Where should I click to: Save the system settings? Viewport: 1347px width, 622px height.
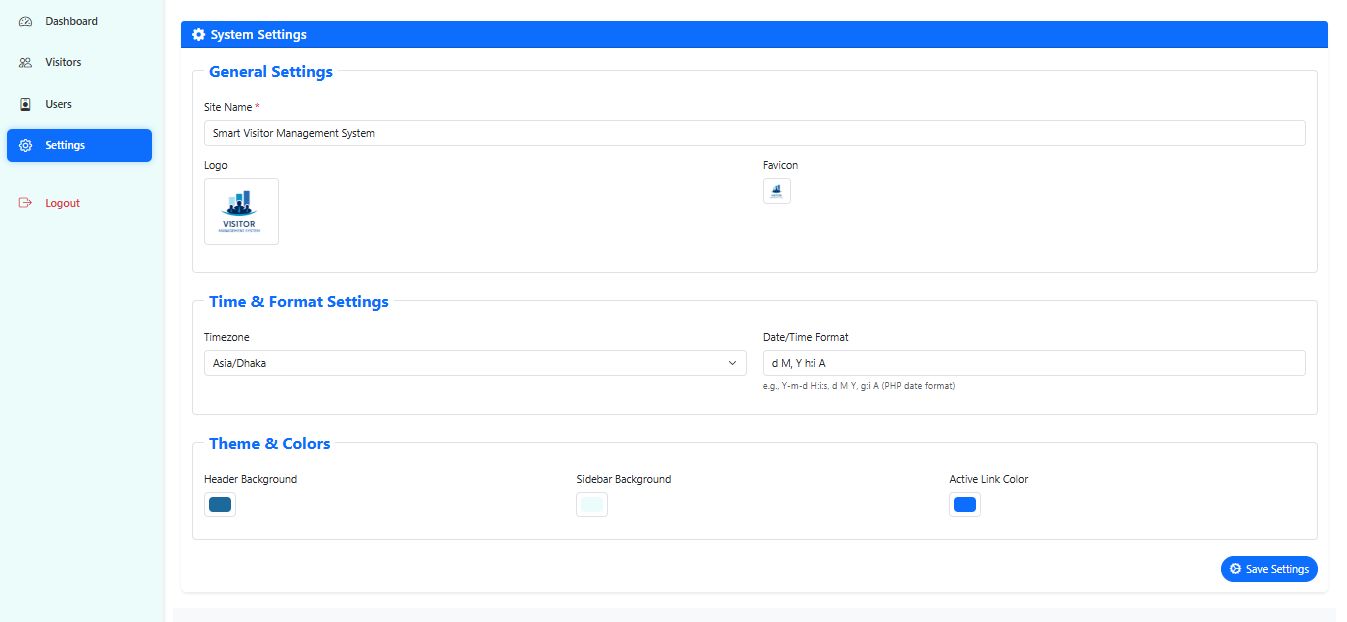point(1269,569)
